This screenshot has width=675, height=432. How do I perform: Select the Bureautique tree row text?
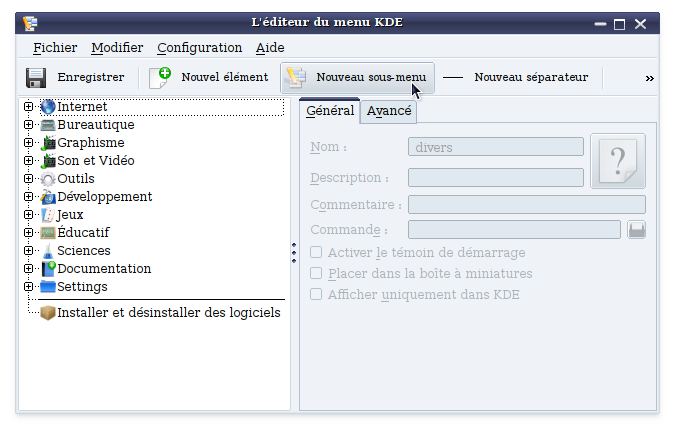[x=96, y=125]
